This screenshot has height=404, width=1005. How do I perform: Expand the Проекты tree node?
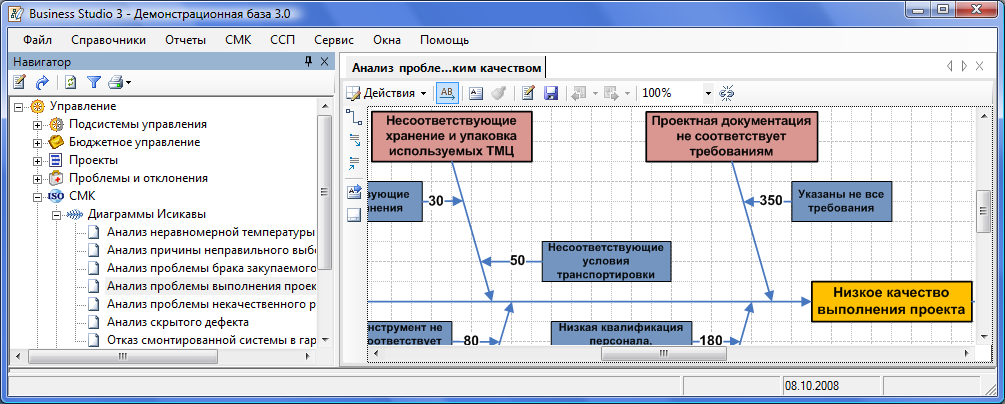coord(38,160)
